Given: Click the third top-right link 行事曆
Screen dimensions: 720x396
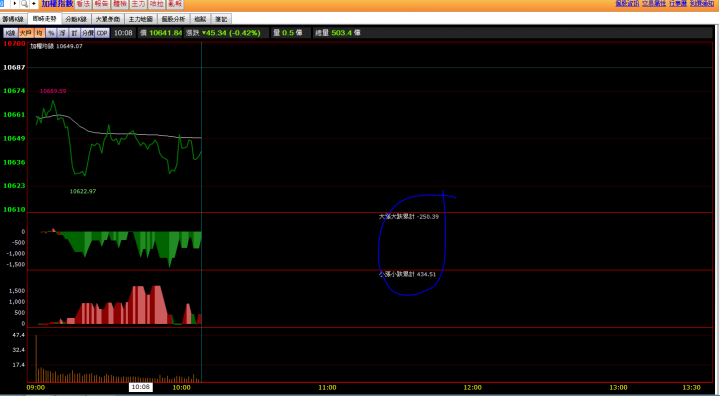Looking at the screenshot, I should coord(678,3).
